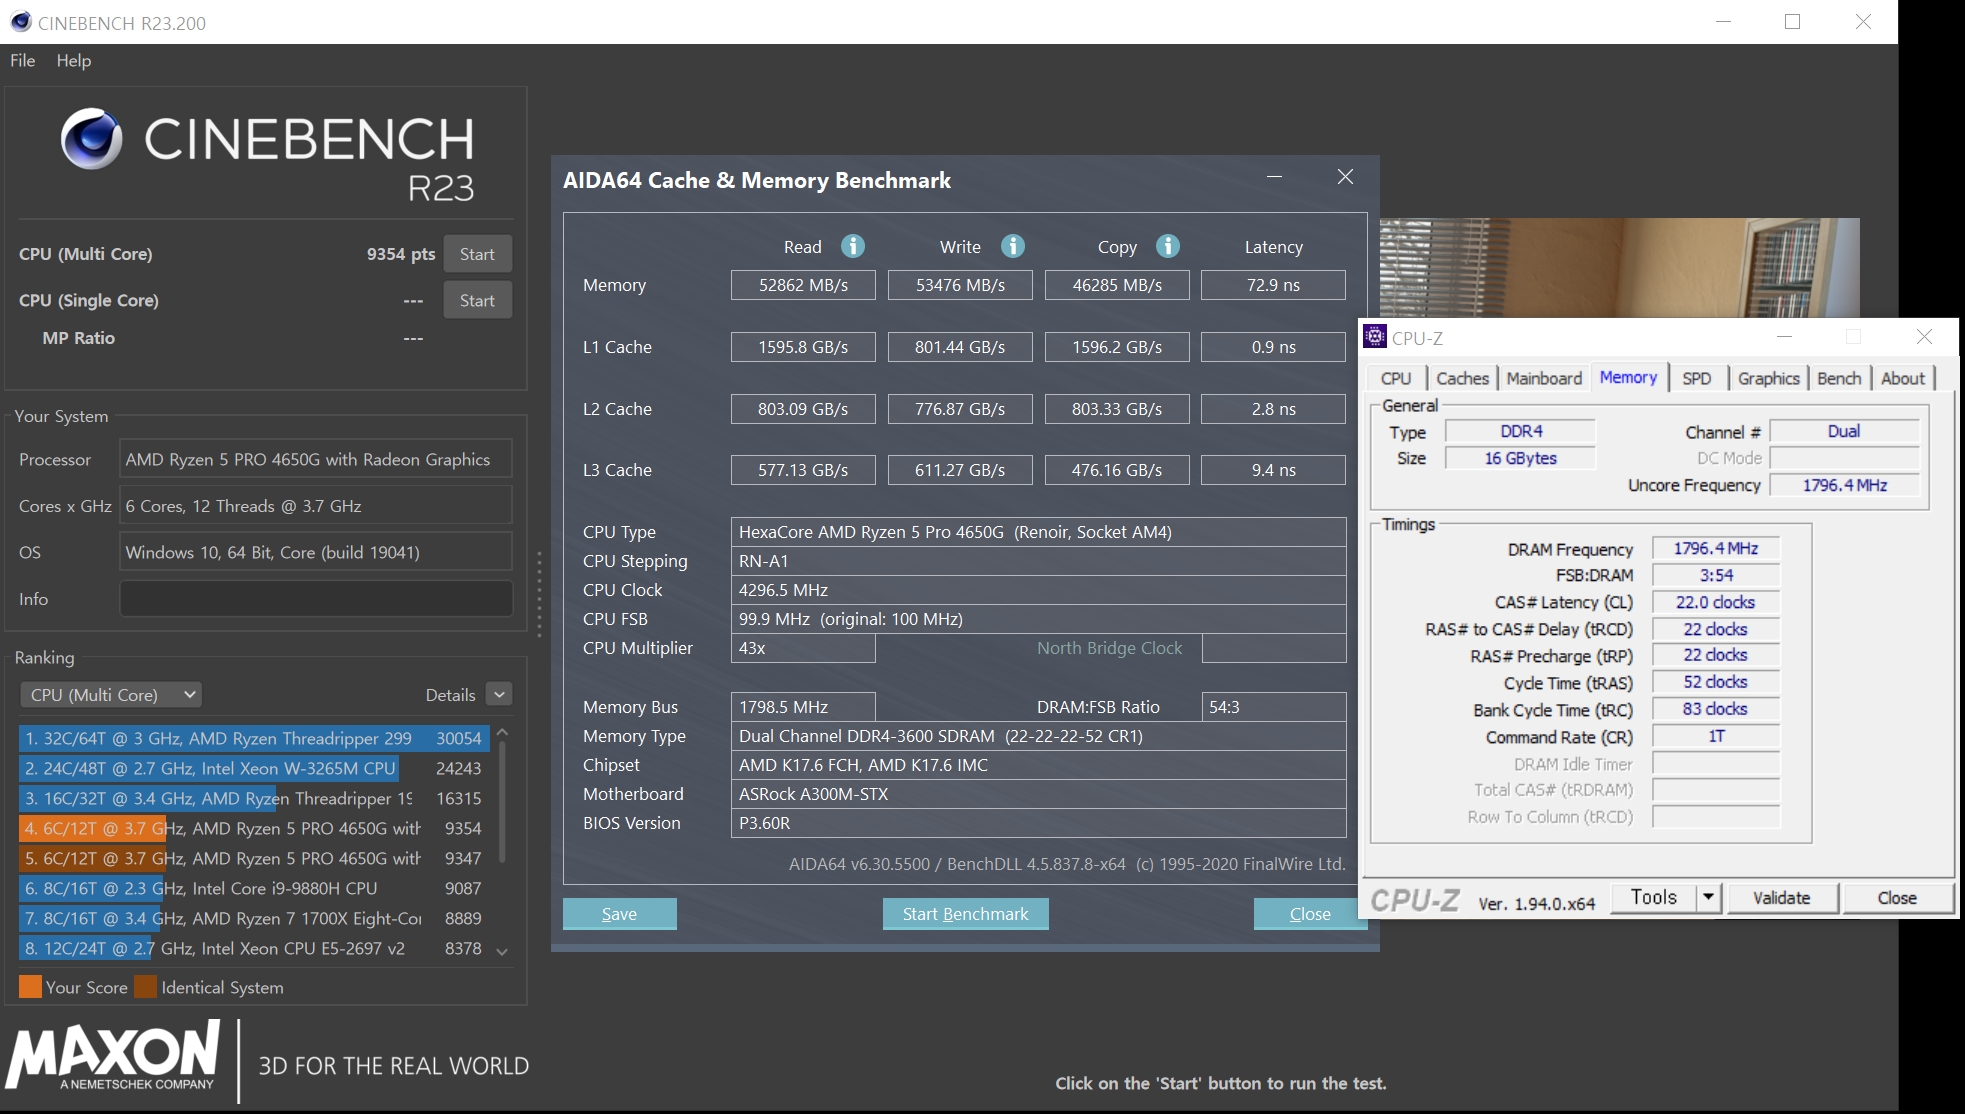Minimize the AIDA64 benchmark window
This screenshot has height=1114, width=1965.
(x=1274, y=177)
